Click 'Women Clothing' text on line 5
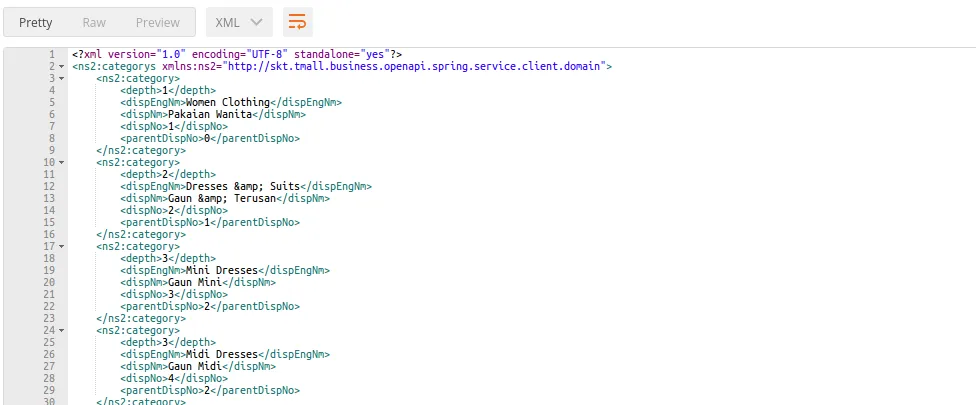Viewport: 976px width, 405px height. click(227, 102)
